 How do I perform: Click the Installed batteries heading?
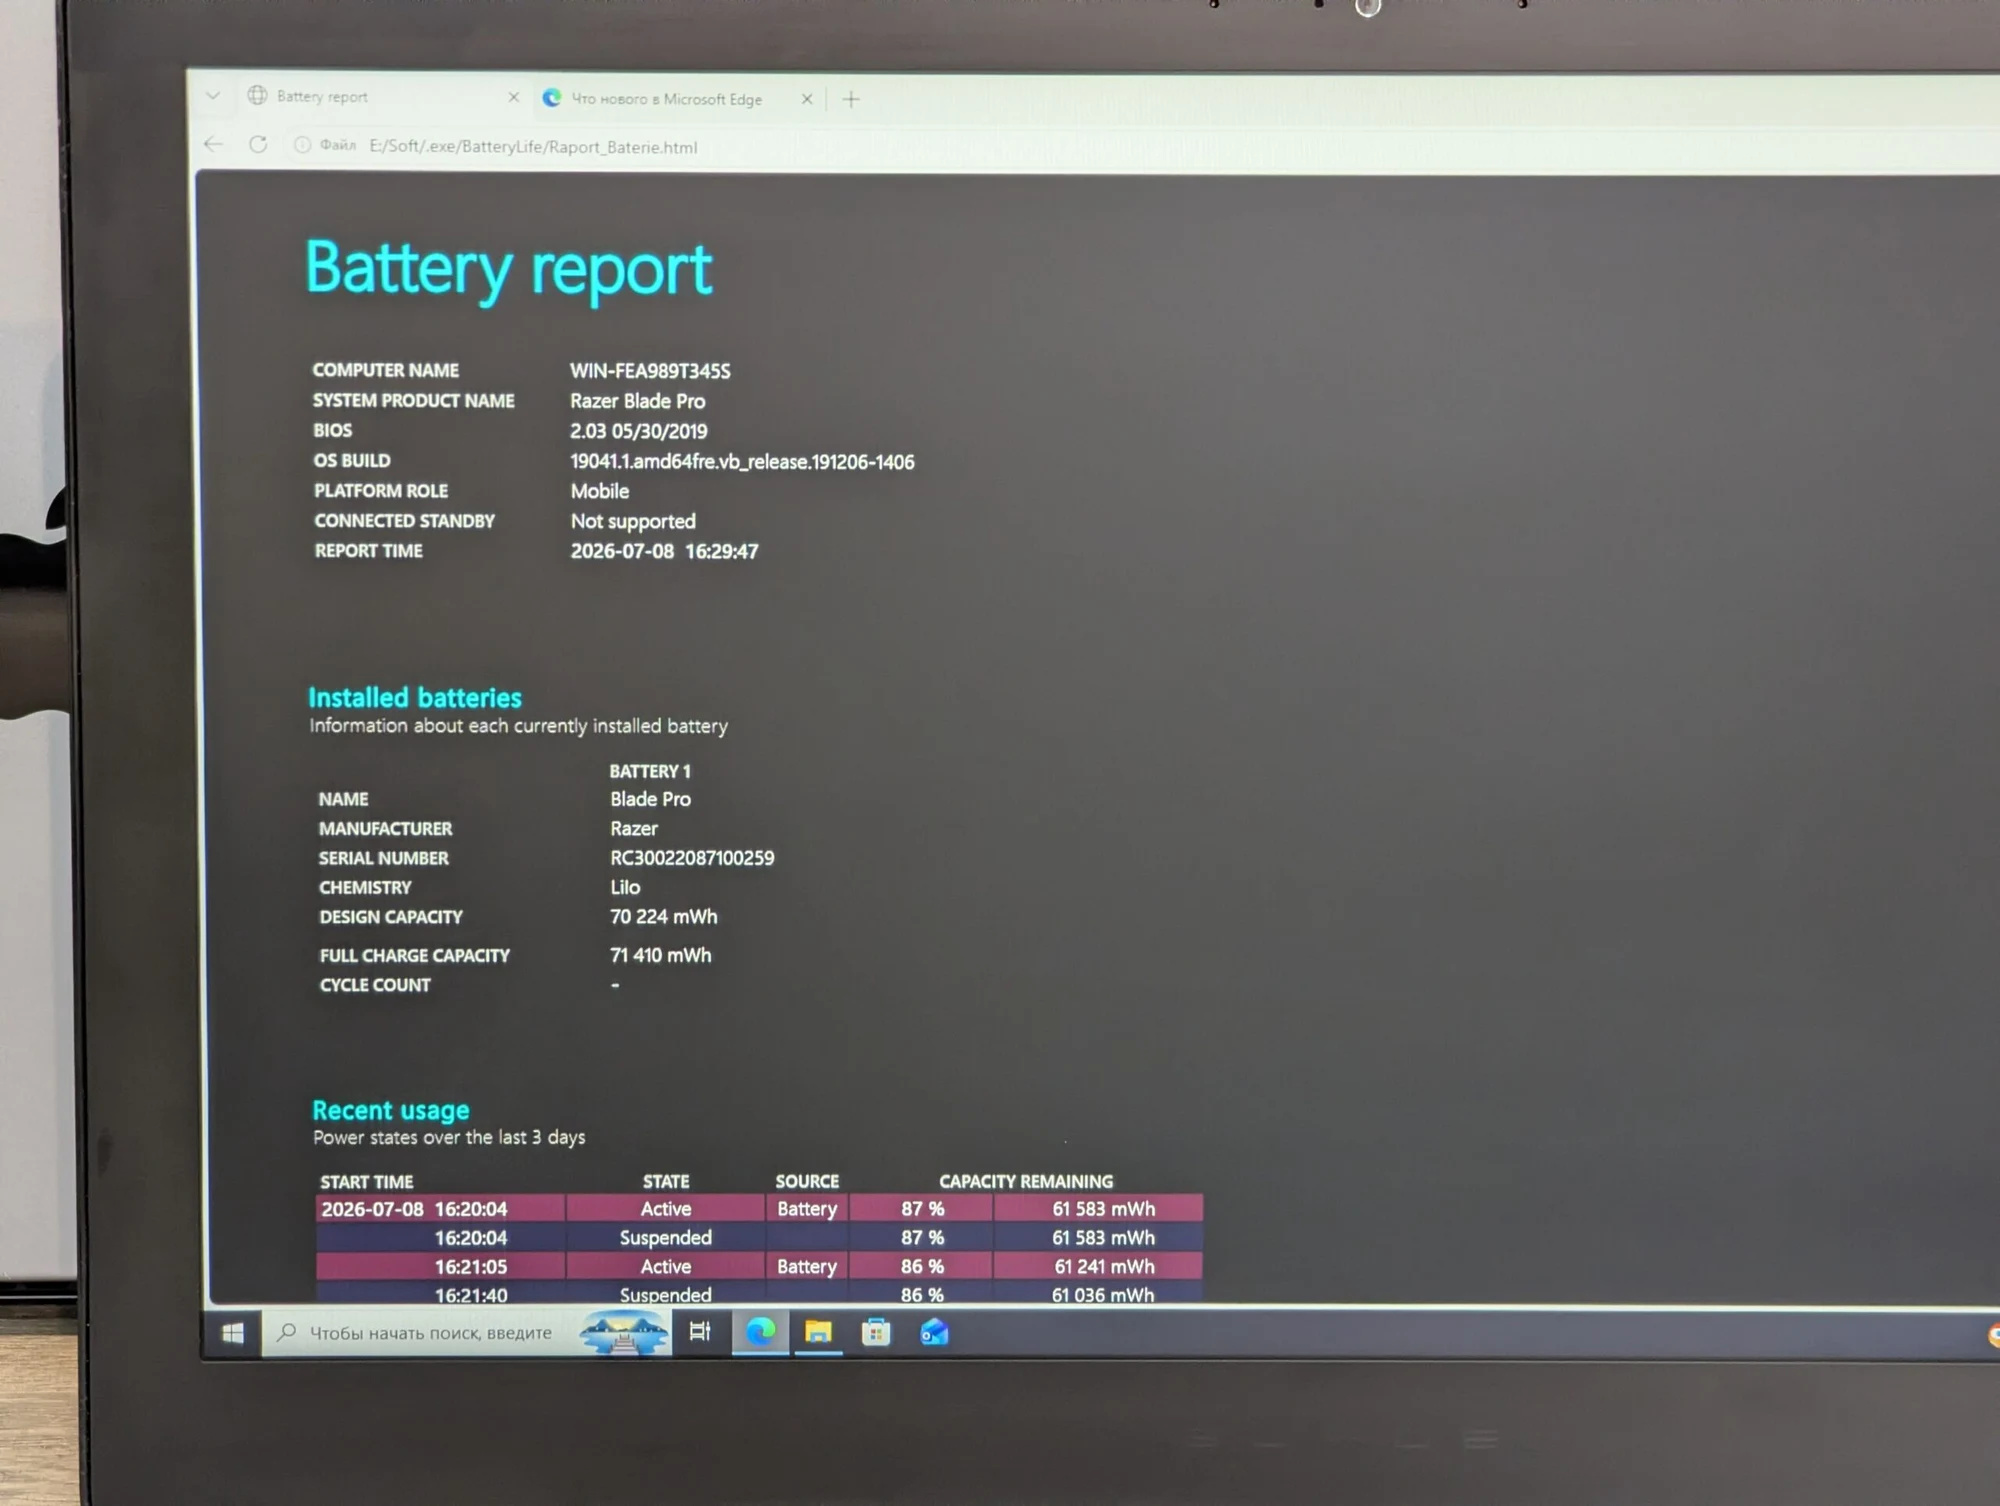tap(415, 697)
